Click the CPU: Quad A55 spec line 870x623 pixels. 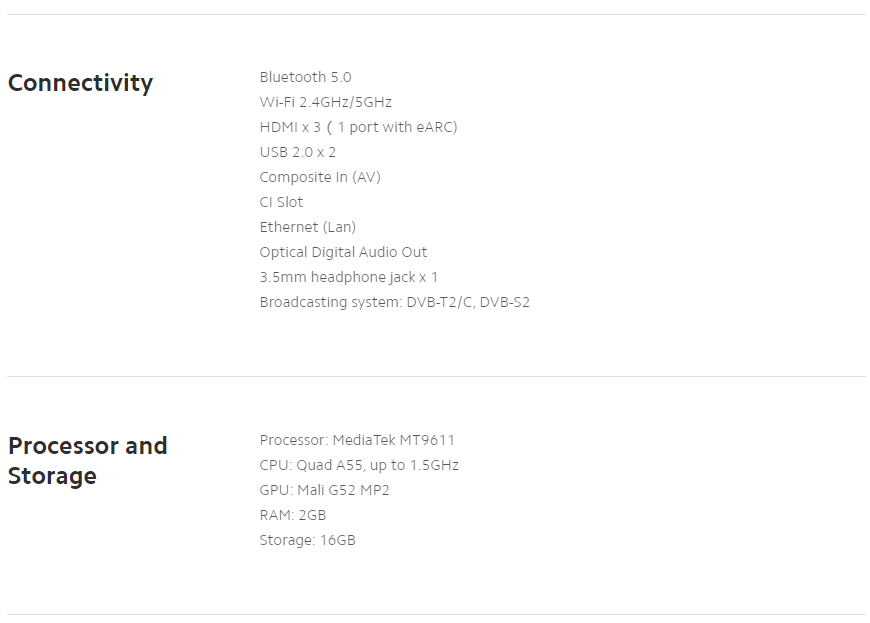[359, 465]
